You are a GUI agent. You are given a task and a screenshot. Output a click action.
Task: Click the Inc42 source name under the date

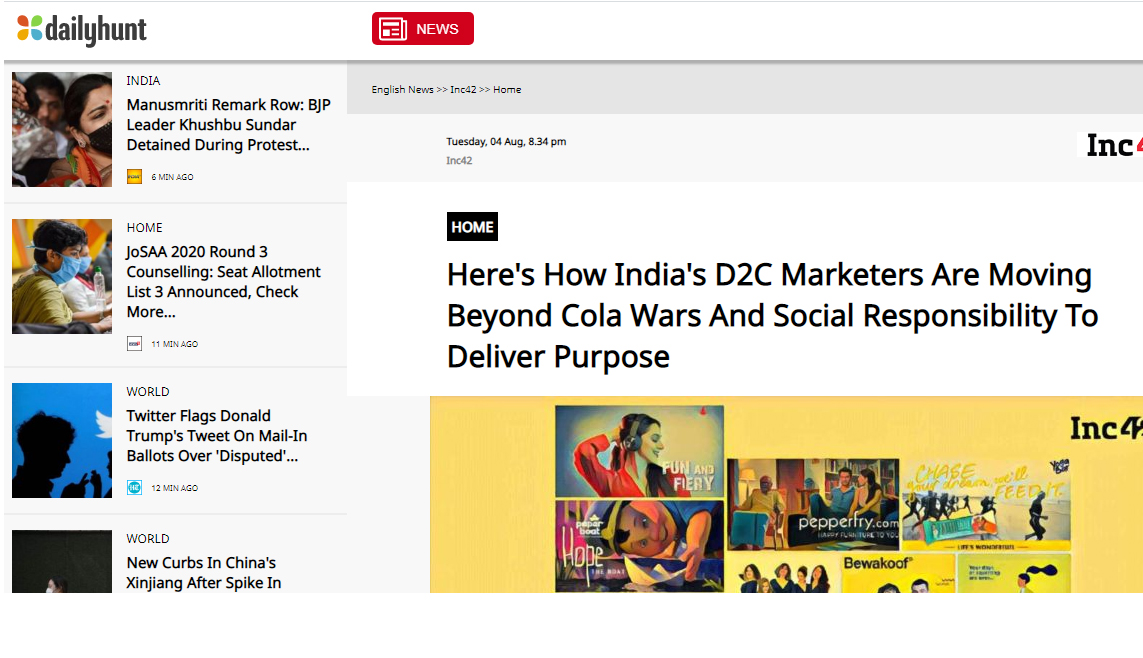click(459, 161)
